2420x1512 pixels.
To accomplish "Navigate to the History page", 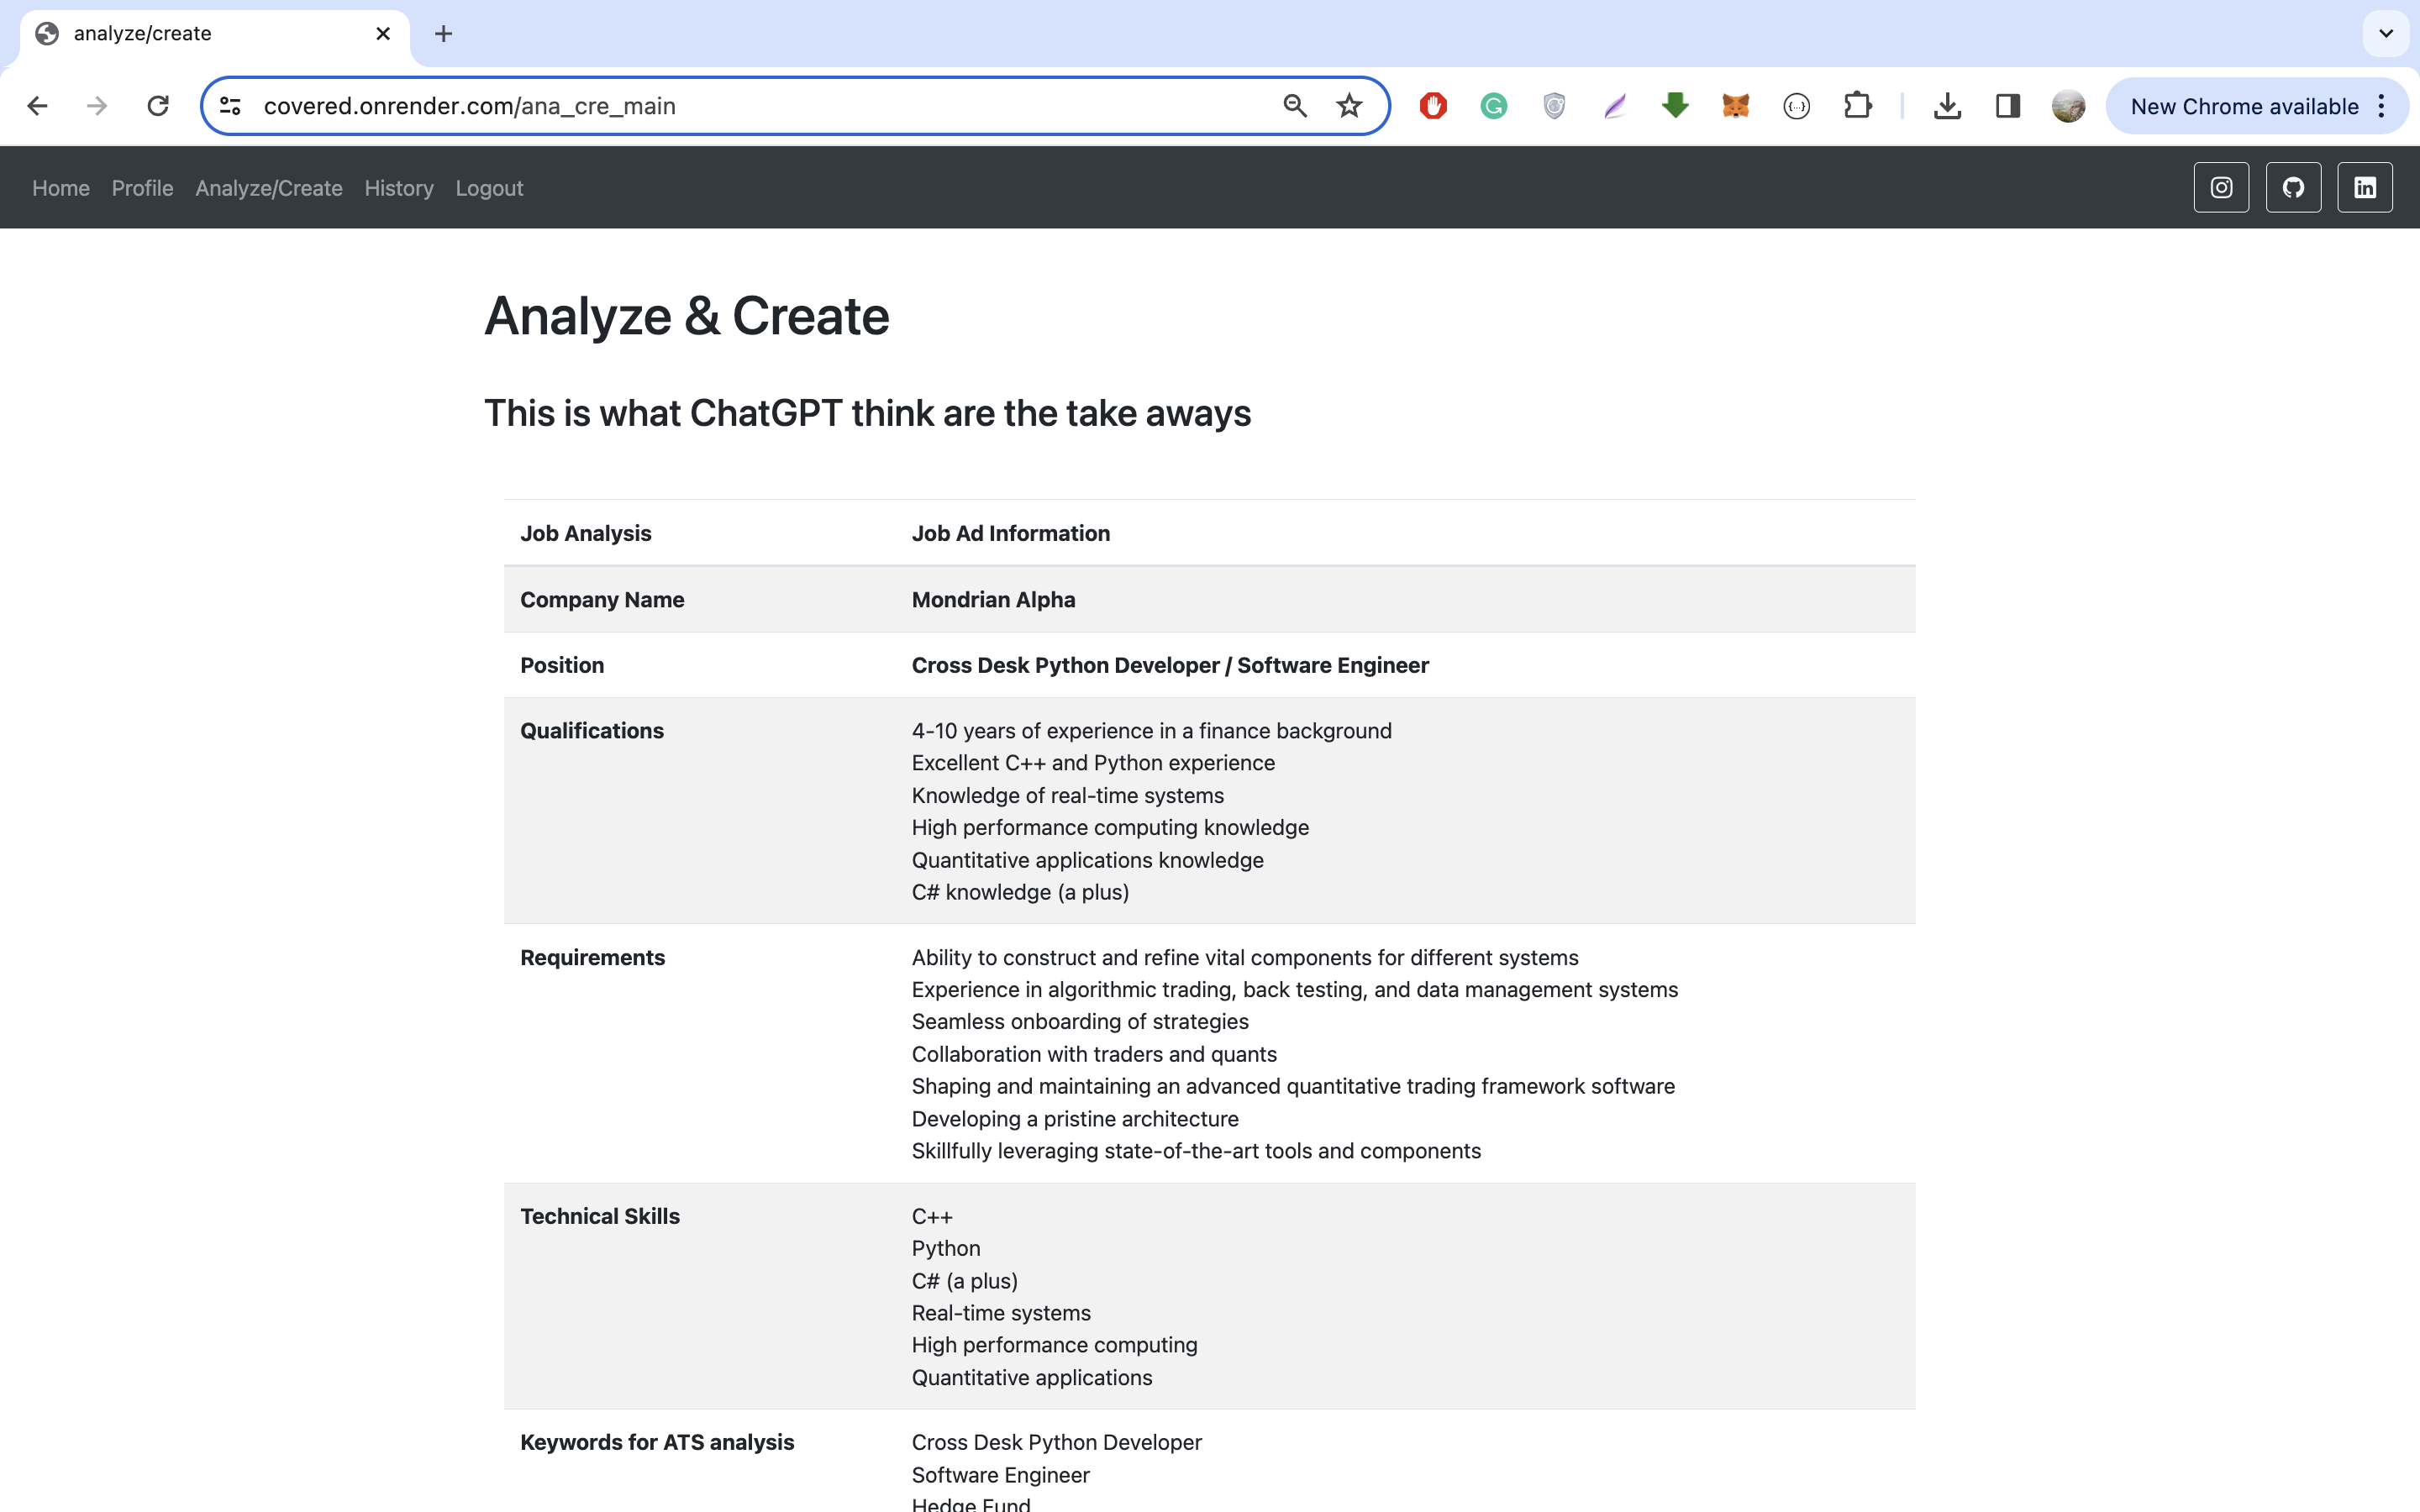I will (398, 188).
